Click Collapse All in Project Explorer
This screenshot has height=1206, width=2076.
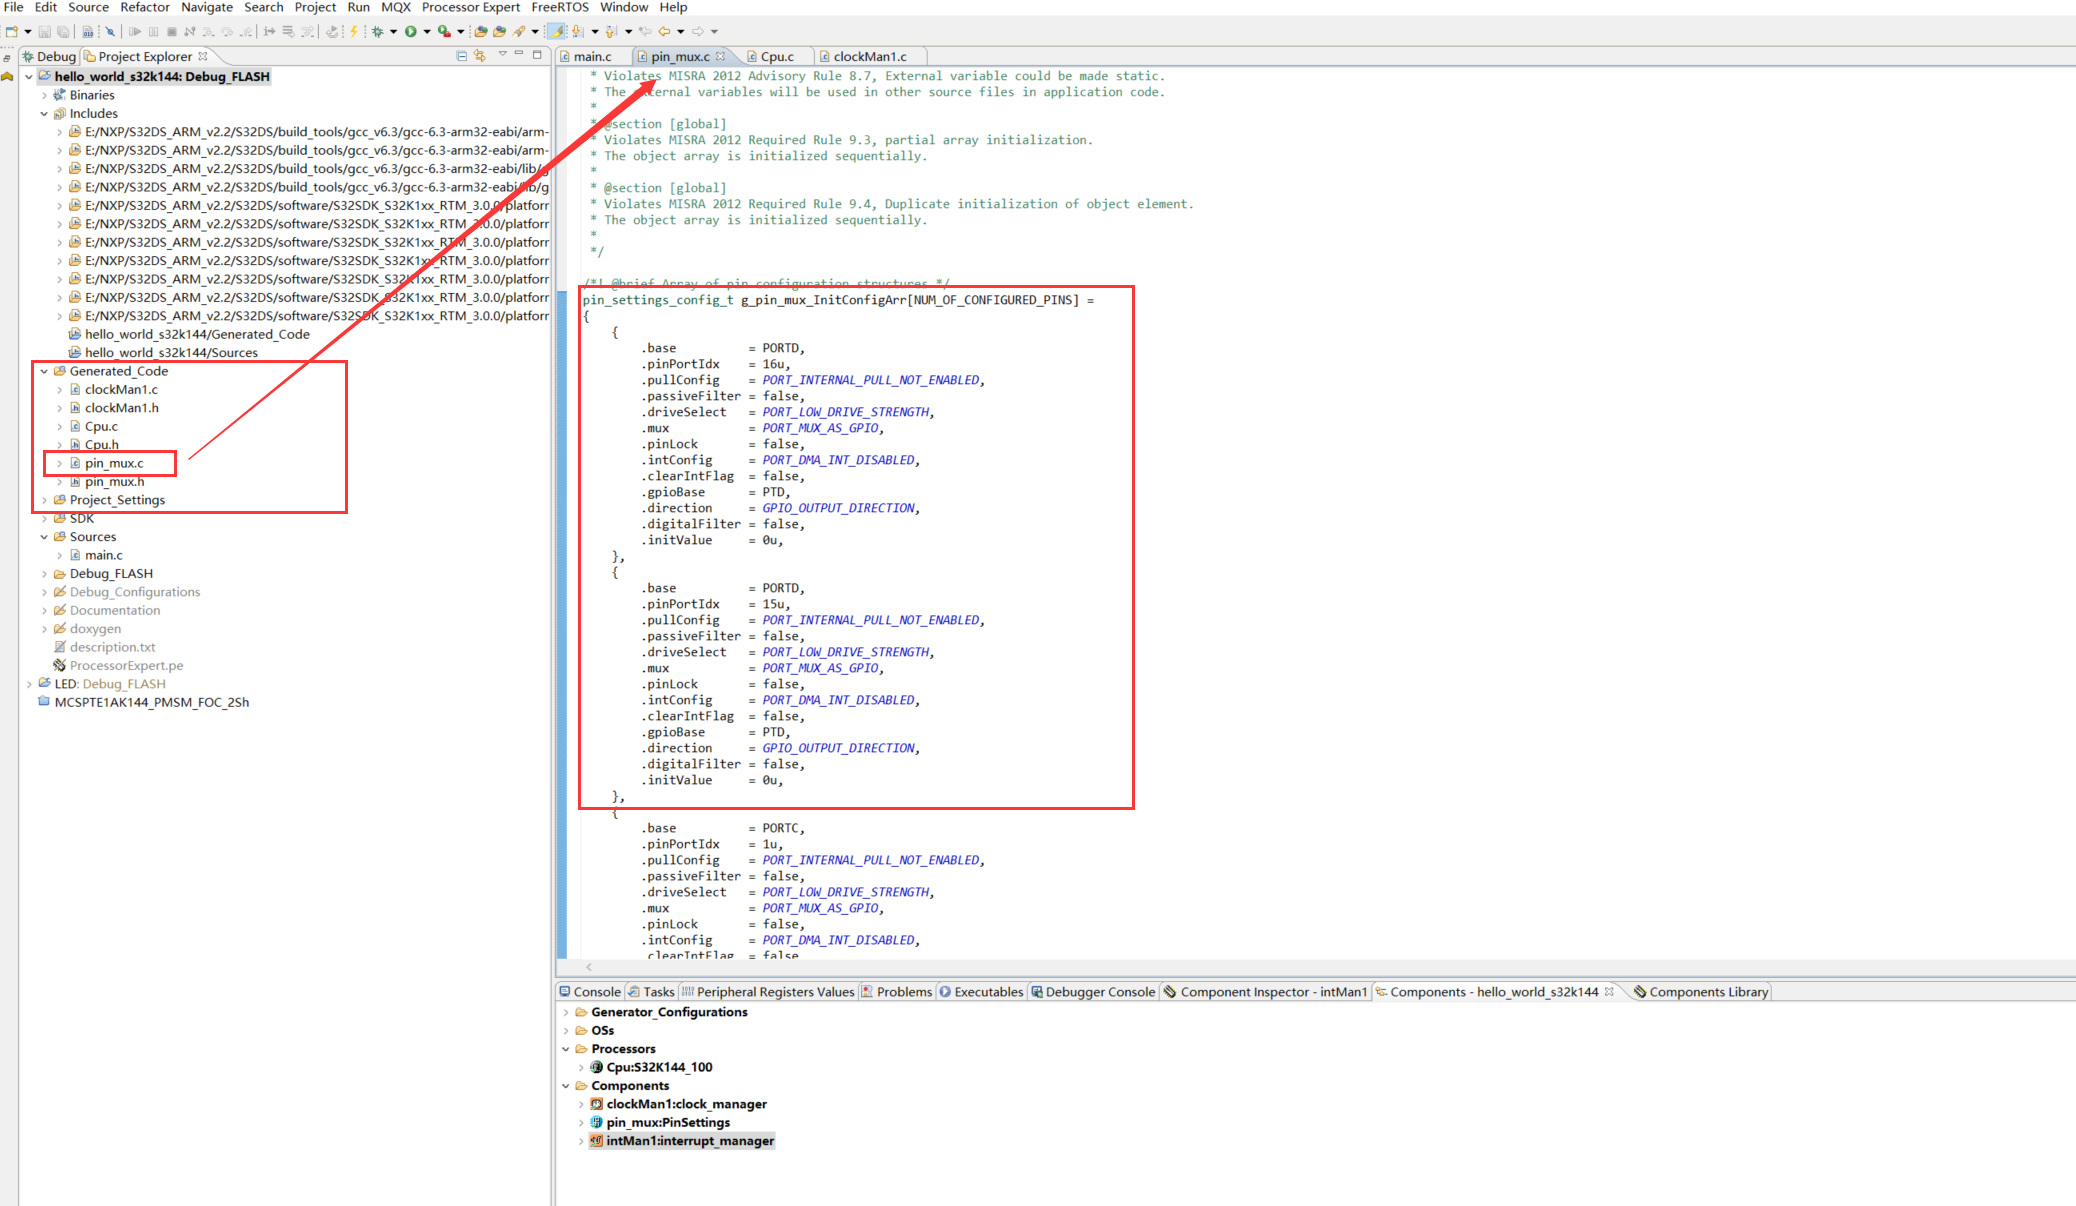[461, 56]
